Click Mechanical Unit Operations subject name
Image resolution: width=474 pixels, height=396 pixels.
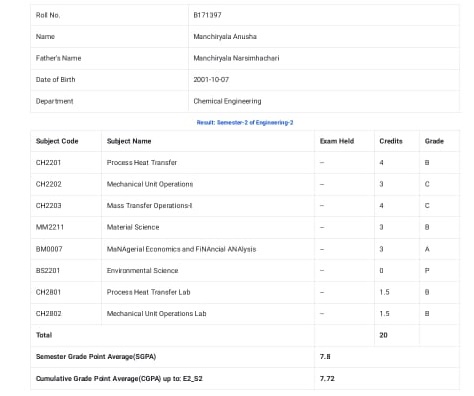pyautogui.click(x=150, y=184)
